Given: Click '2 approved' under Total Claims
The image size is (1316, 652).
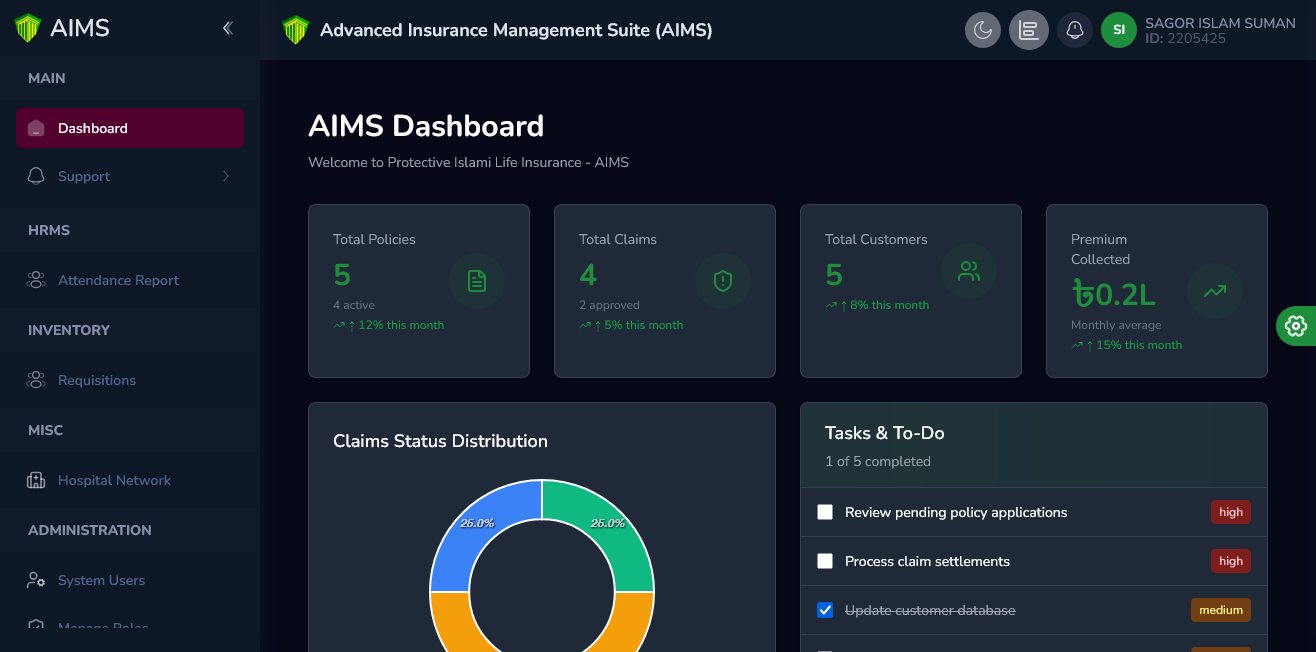Looking at the screenshot, I should click(x=609, y=305).
